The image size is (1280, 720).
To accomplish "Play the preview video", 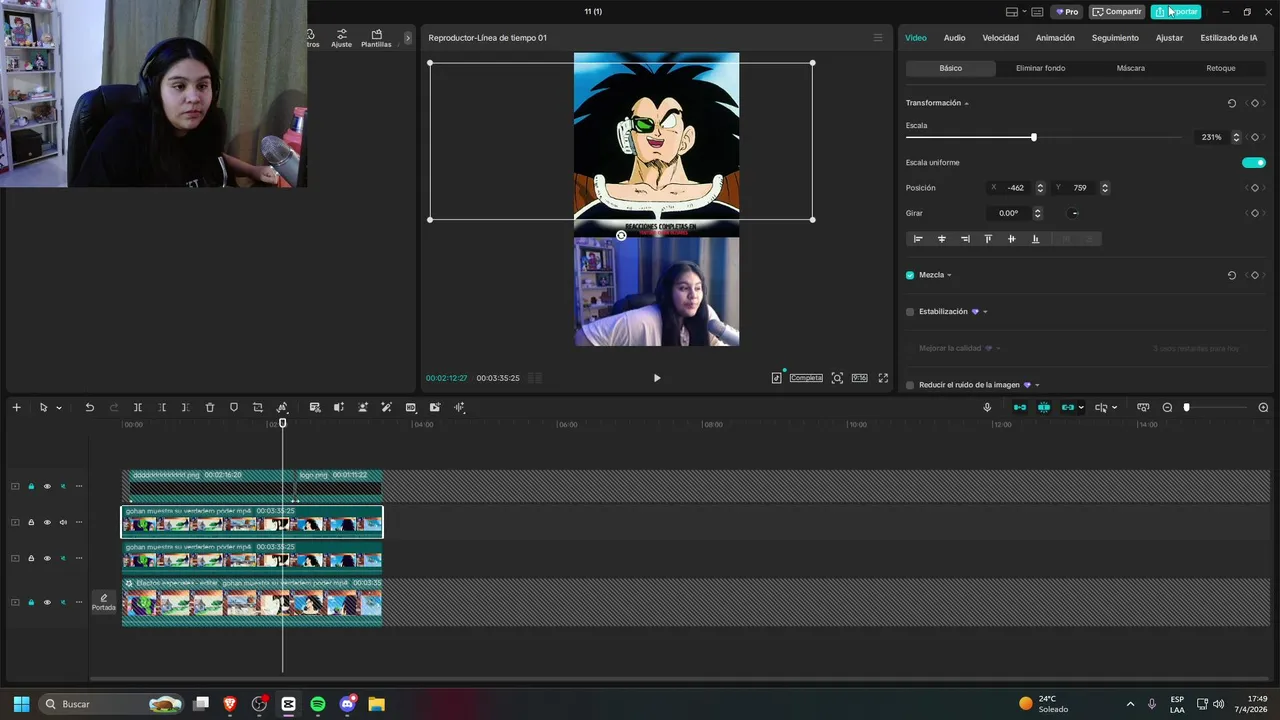I will coord(657,378).
